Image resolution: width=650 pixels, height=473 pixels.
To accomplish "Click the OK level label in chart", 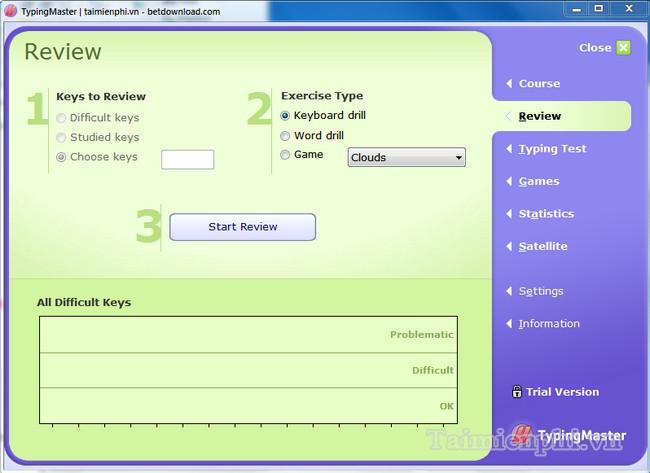I will coord(446,406).
